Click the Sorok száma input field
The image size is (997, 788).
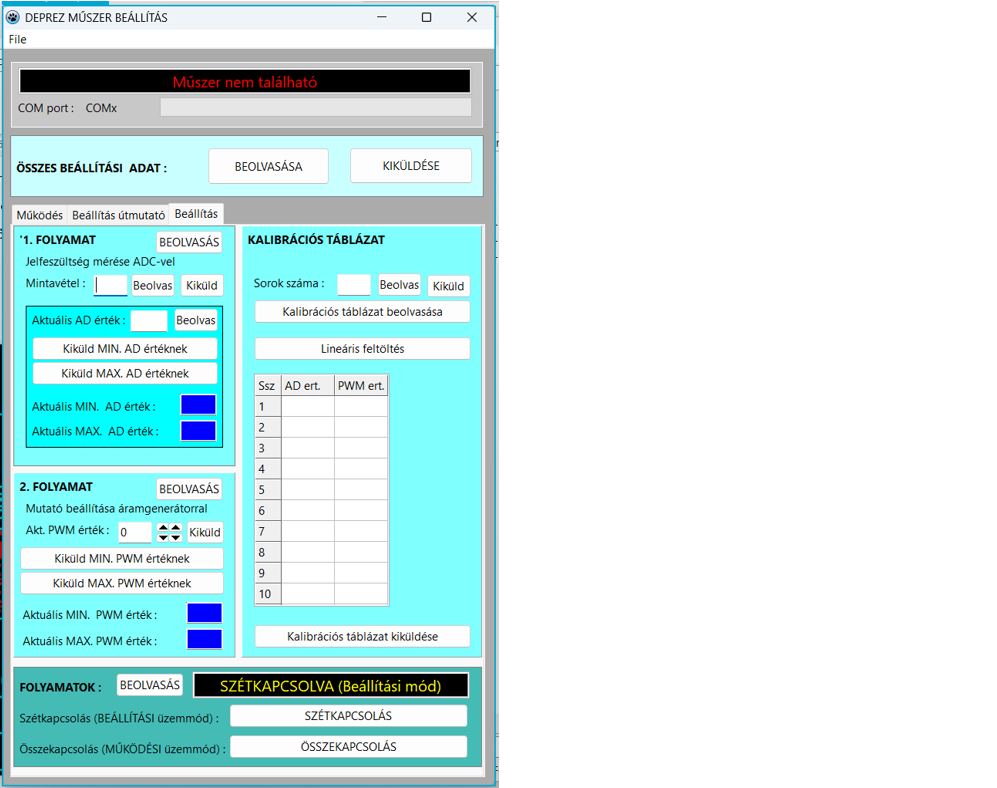pyautogui.click(x=353, y=285)
